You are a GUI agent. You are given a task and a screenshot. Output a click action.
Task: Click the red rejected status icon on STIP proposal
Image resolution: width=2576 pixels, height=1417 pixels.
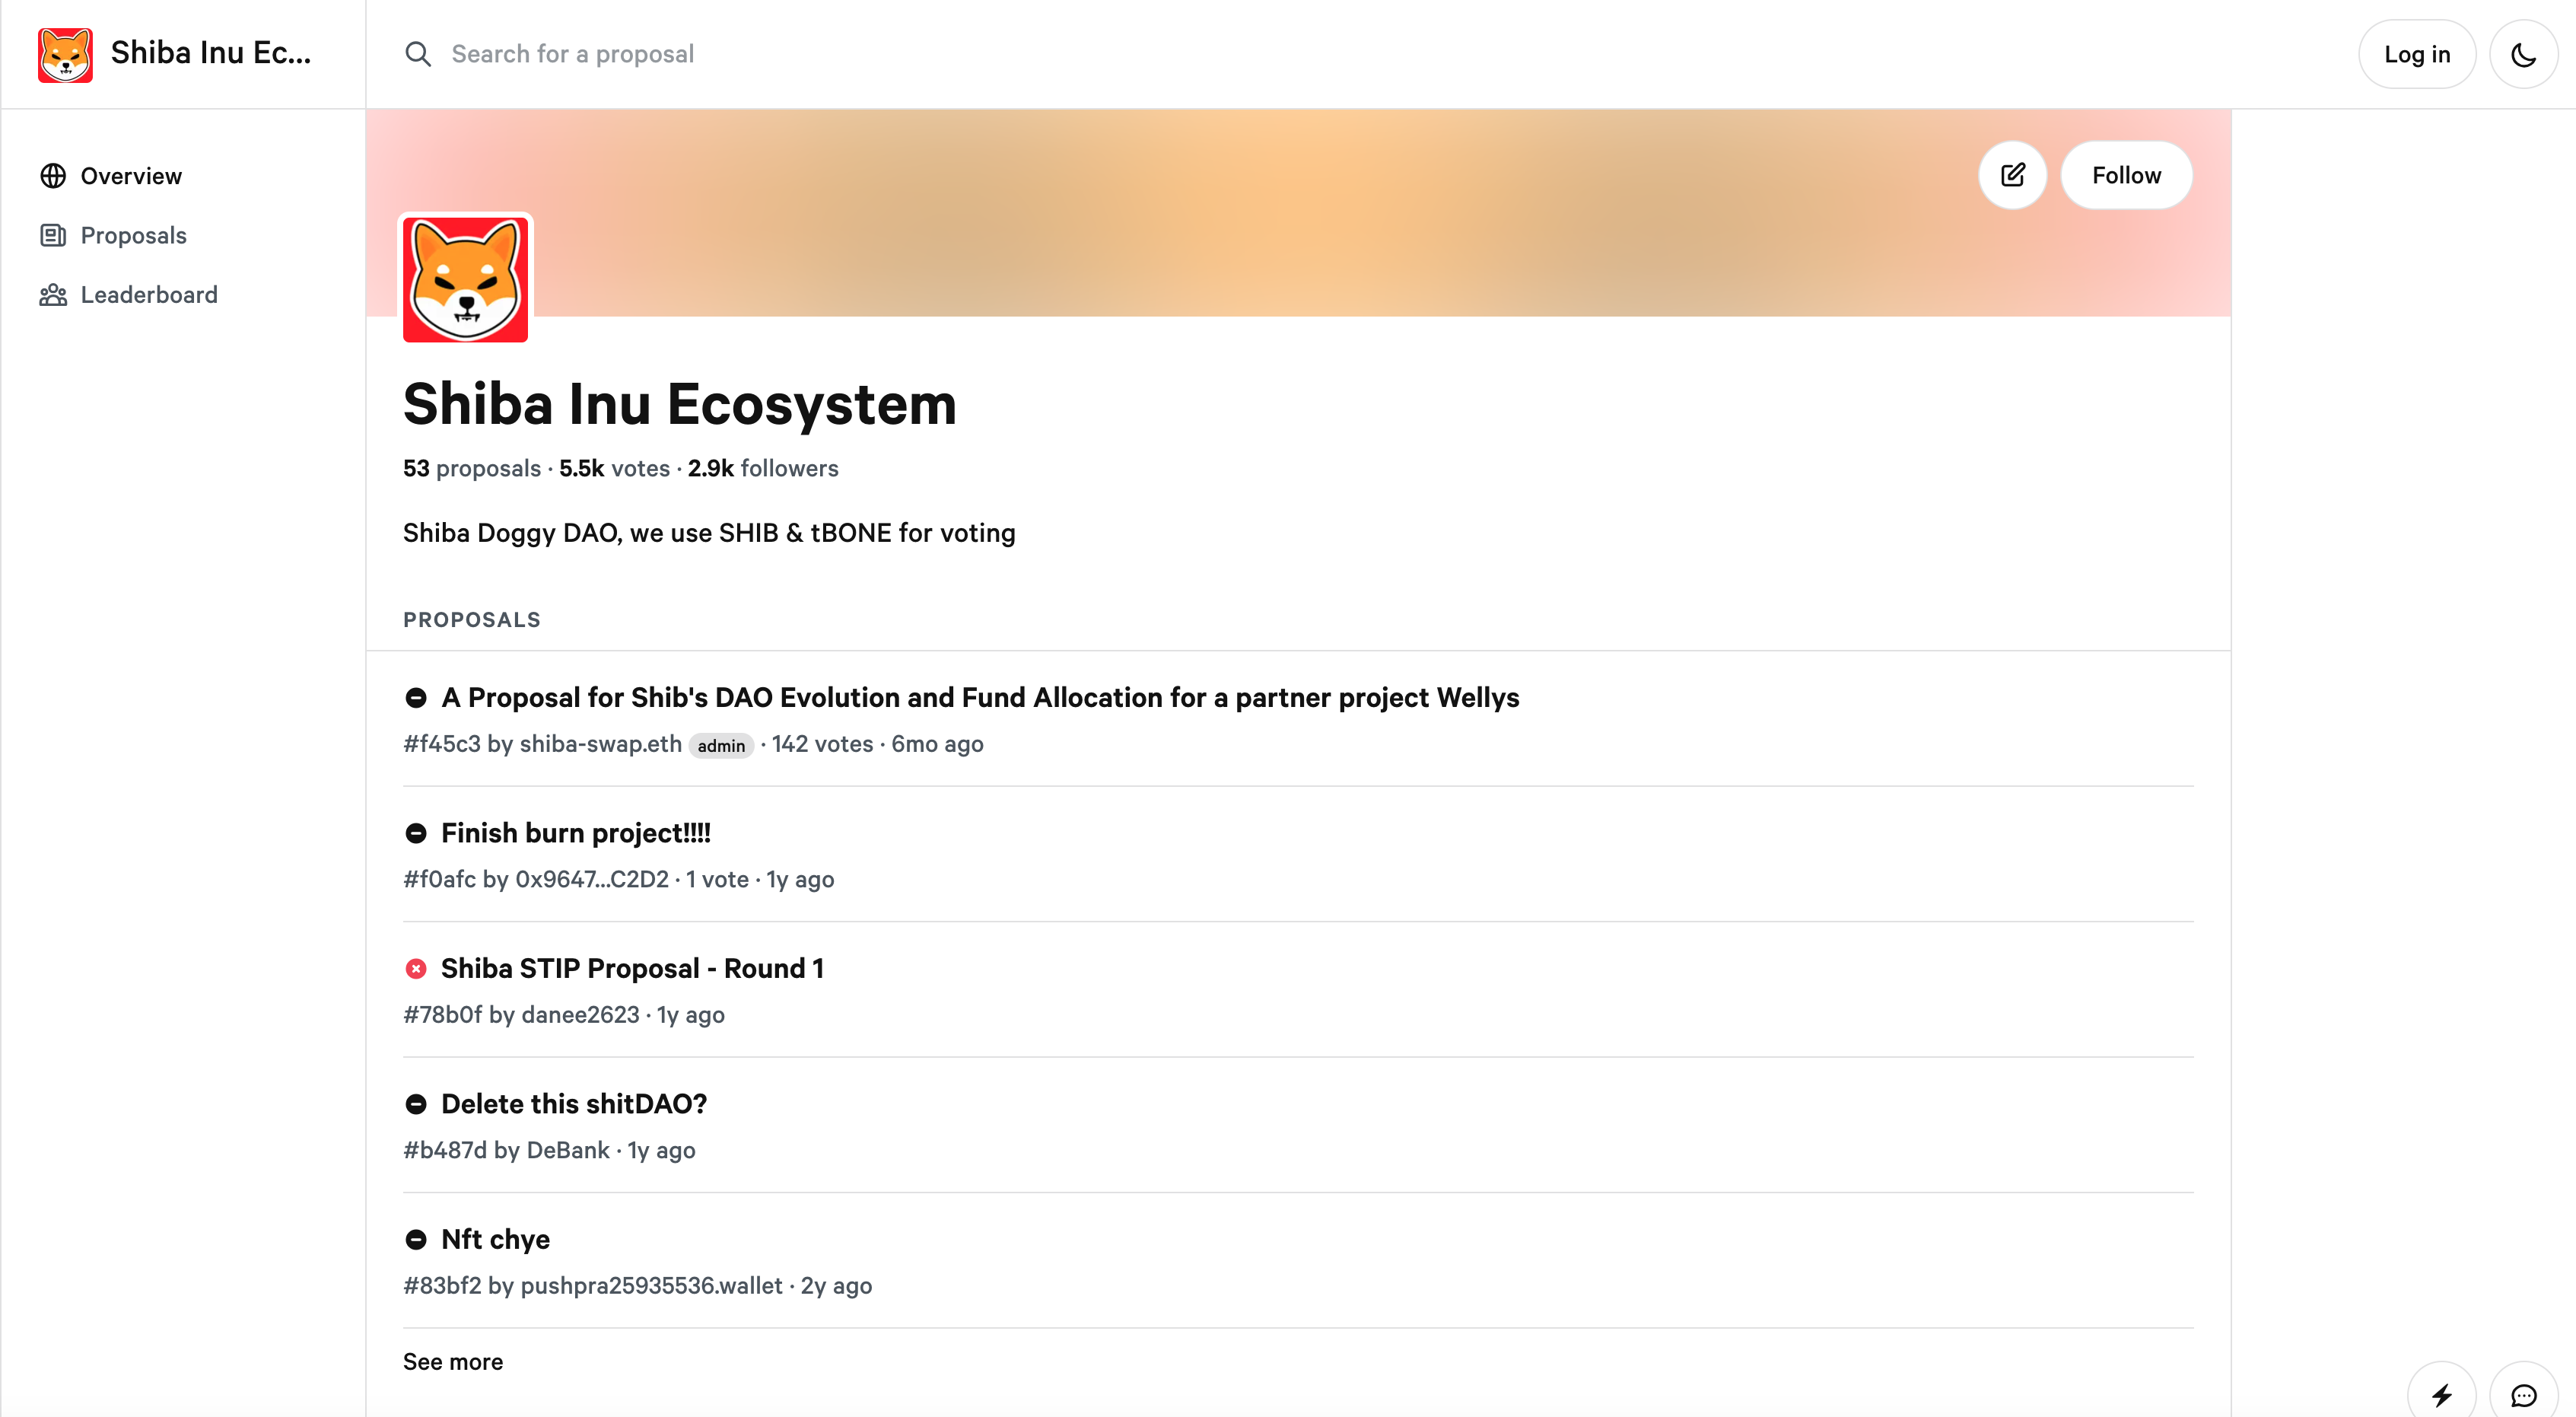[416, 968]
